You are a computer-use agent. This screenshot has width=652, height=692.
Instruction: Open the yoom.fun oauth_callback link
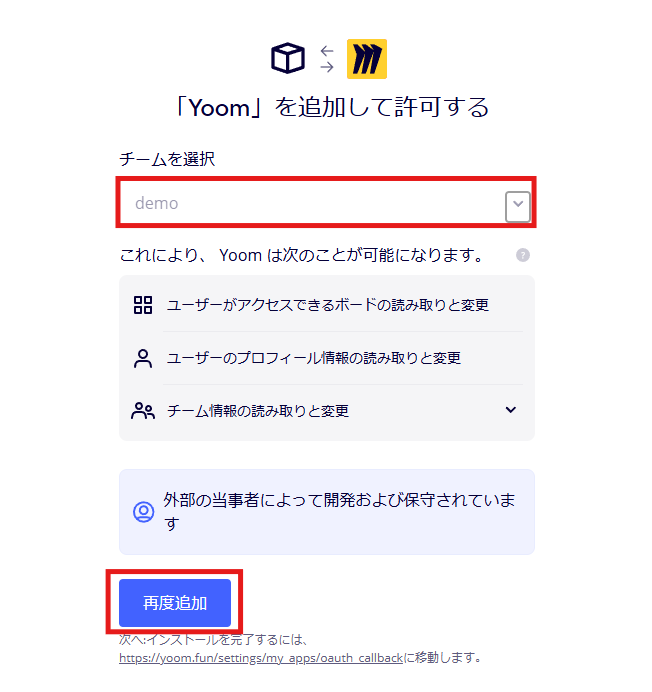[x=261, y=658]
